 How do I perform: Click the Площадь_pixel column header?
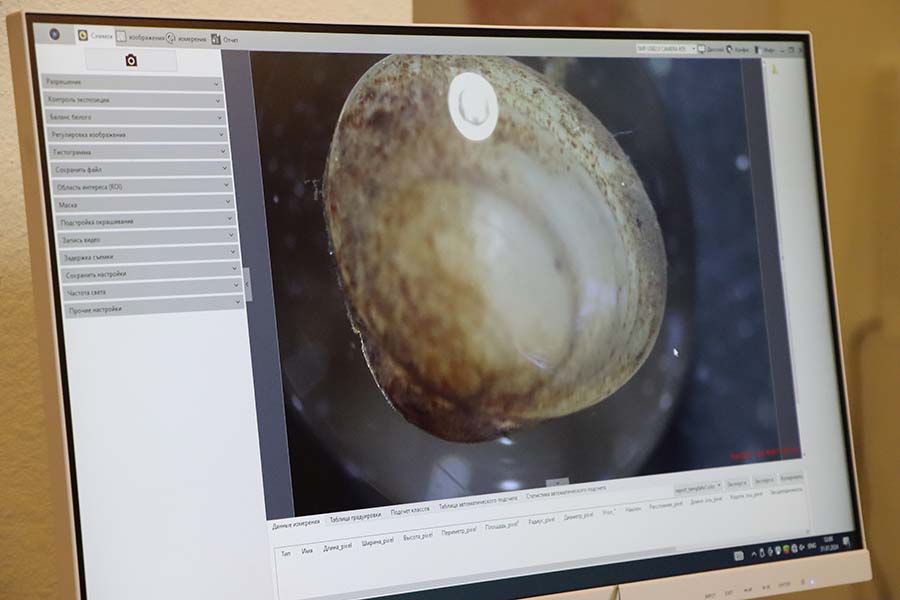tap(502, 526)
